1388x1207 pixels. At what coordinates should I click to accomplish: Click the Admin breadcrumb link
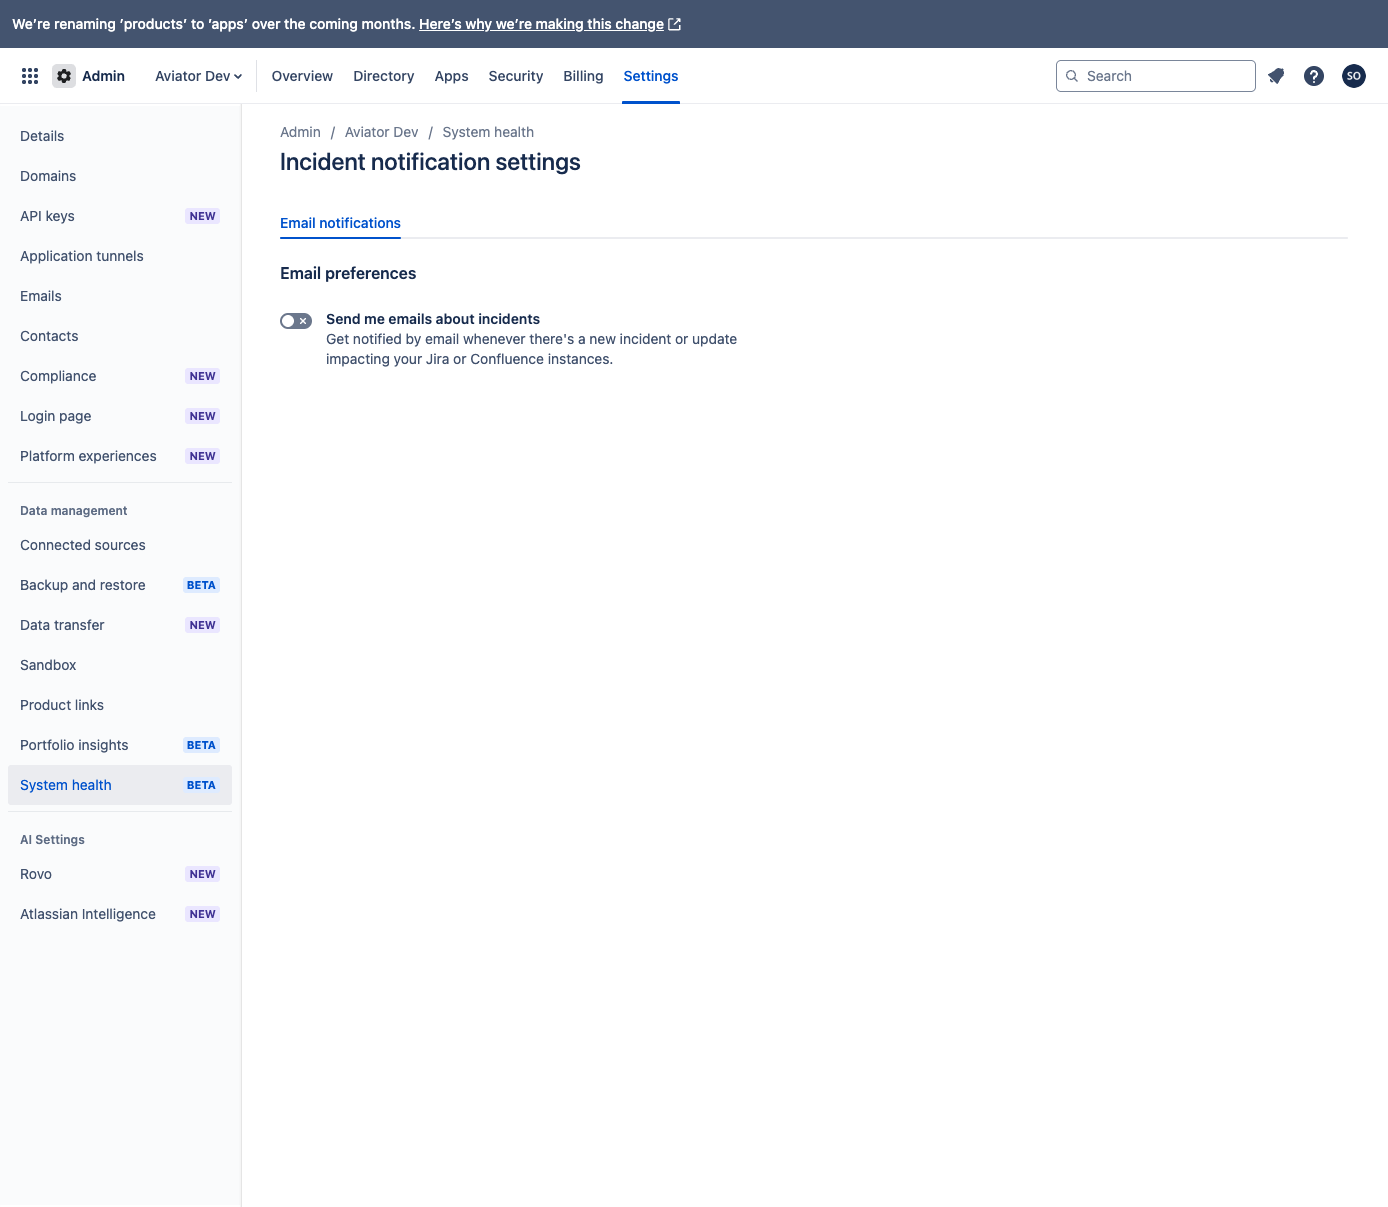pyautogui.click(x=300, y=132)
